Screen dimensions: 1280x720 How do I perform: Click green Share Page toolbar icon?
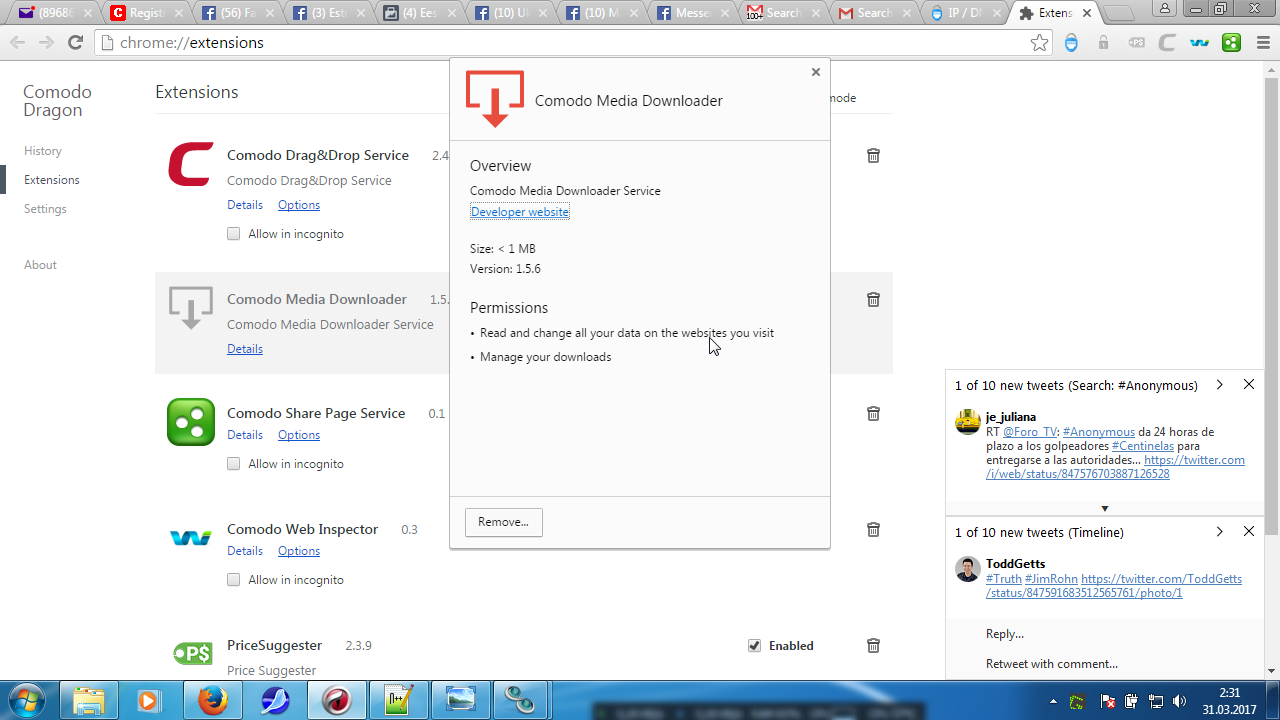tap(1231, 43)
